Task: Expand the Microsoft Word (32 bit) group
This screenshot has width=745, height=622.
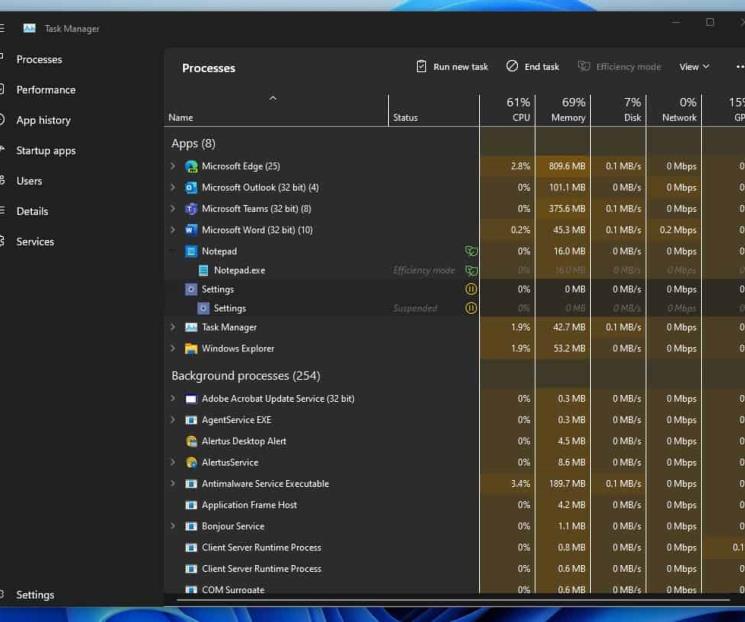Action: pyautogui.click(x=173, y=230)
